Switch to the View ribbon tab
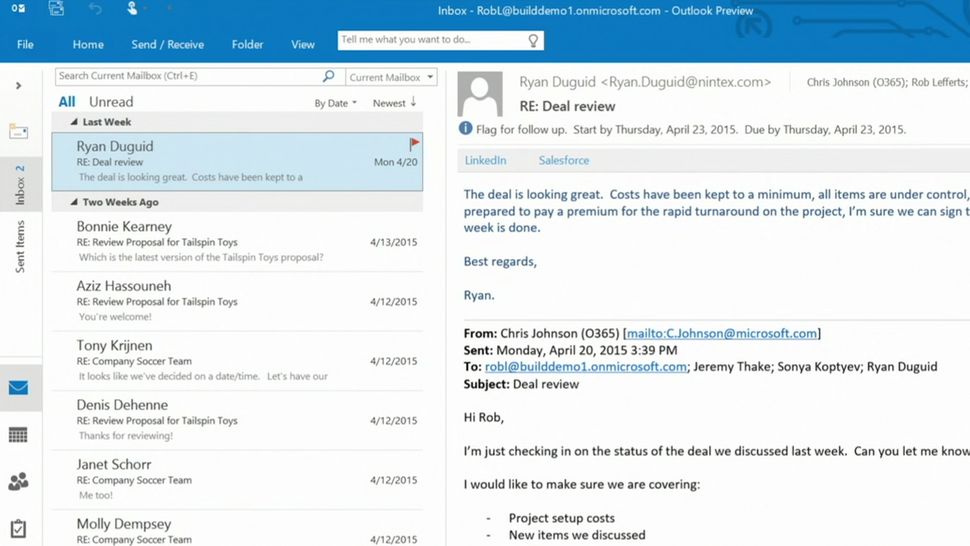Viewport: 970px width, 546px height. coord(303,45)
